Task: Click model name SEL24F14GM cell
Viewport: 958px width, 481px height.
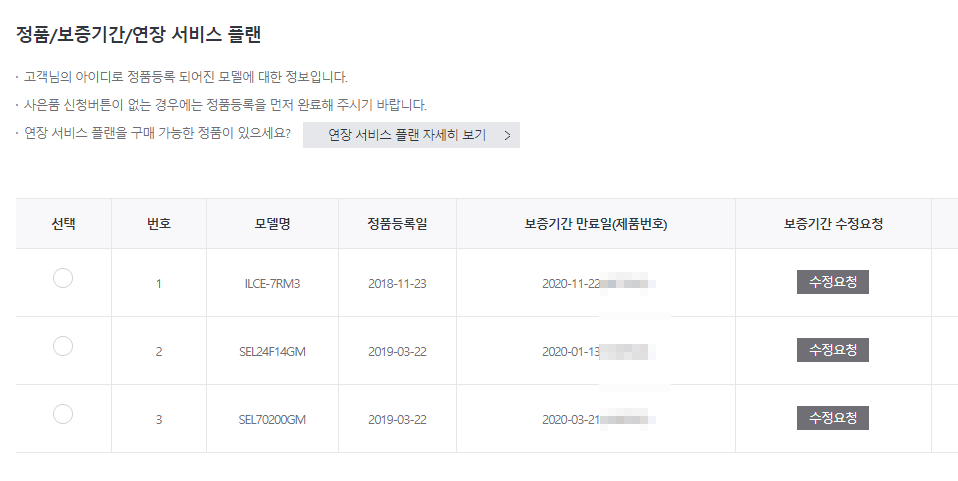Action: [x=272, y=351]
